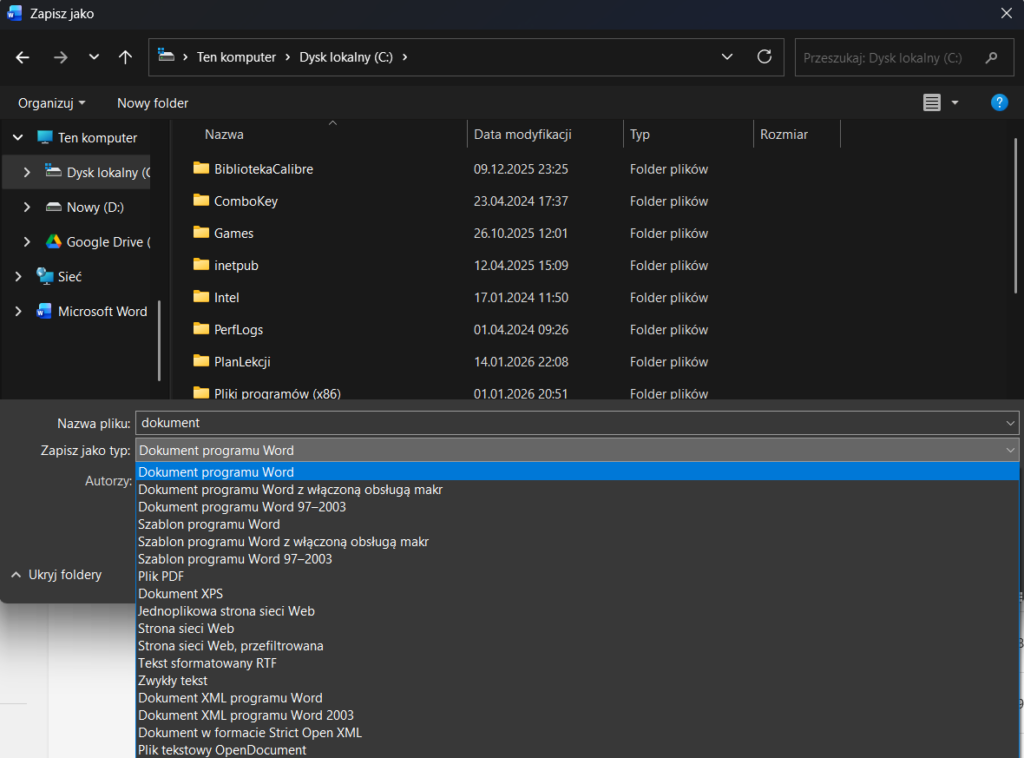The height and width of the screenshot is (758, 1024).
Task: Choose Plik PDF from type list
Action: (161, 576)
